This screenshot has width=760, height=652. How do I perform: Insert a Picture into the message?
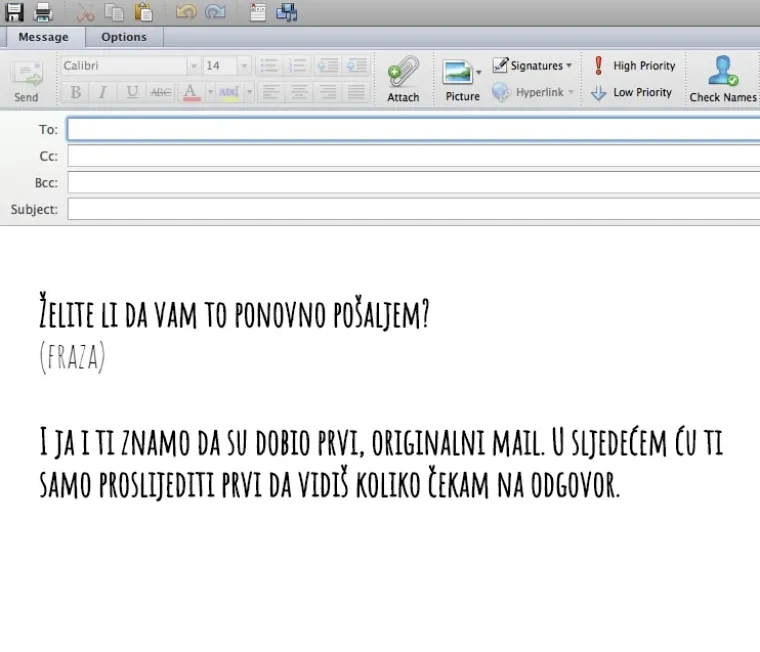[x=461, y=78]
